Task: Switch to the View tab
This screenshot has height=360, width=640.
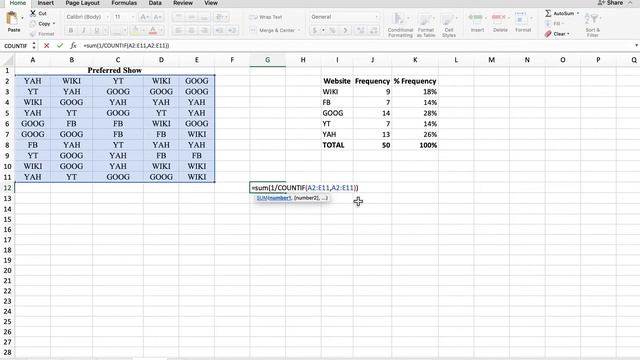Action: (211, 3)
